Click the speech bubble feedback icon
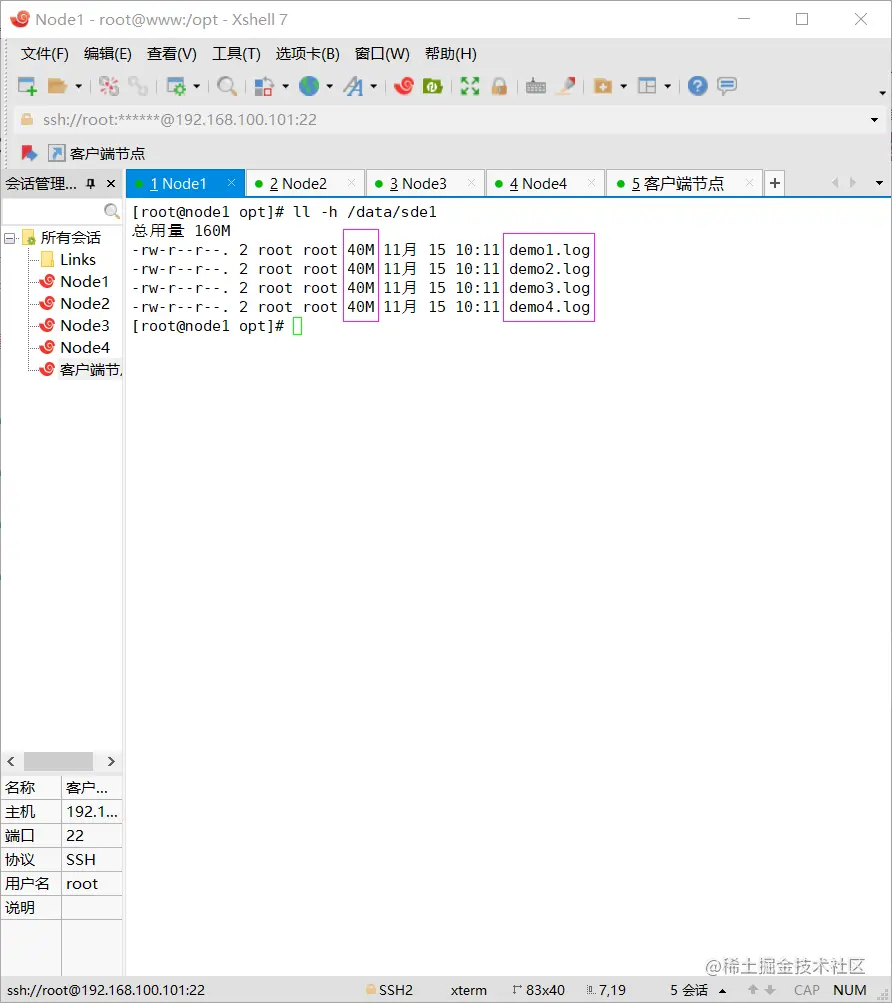This screenshot has width=892, height=1003. tap(727, 86)
